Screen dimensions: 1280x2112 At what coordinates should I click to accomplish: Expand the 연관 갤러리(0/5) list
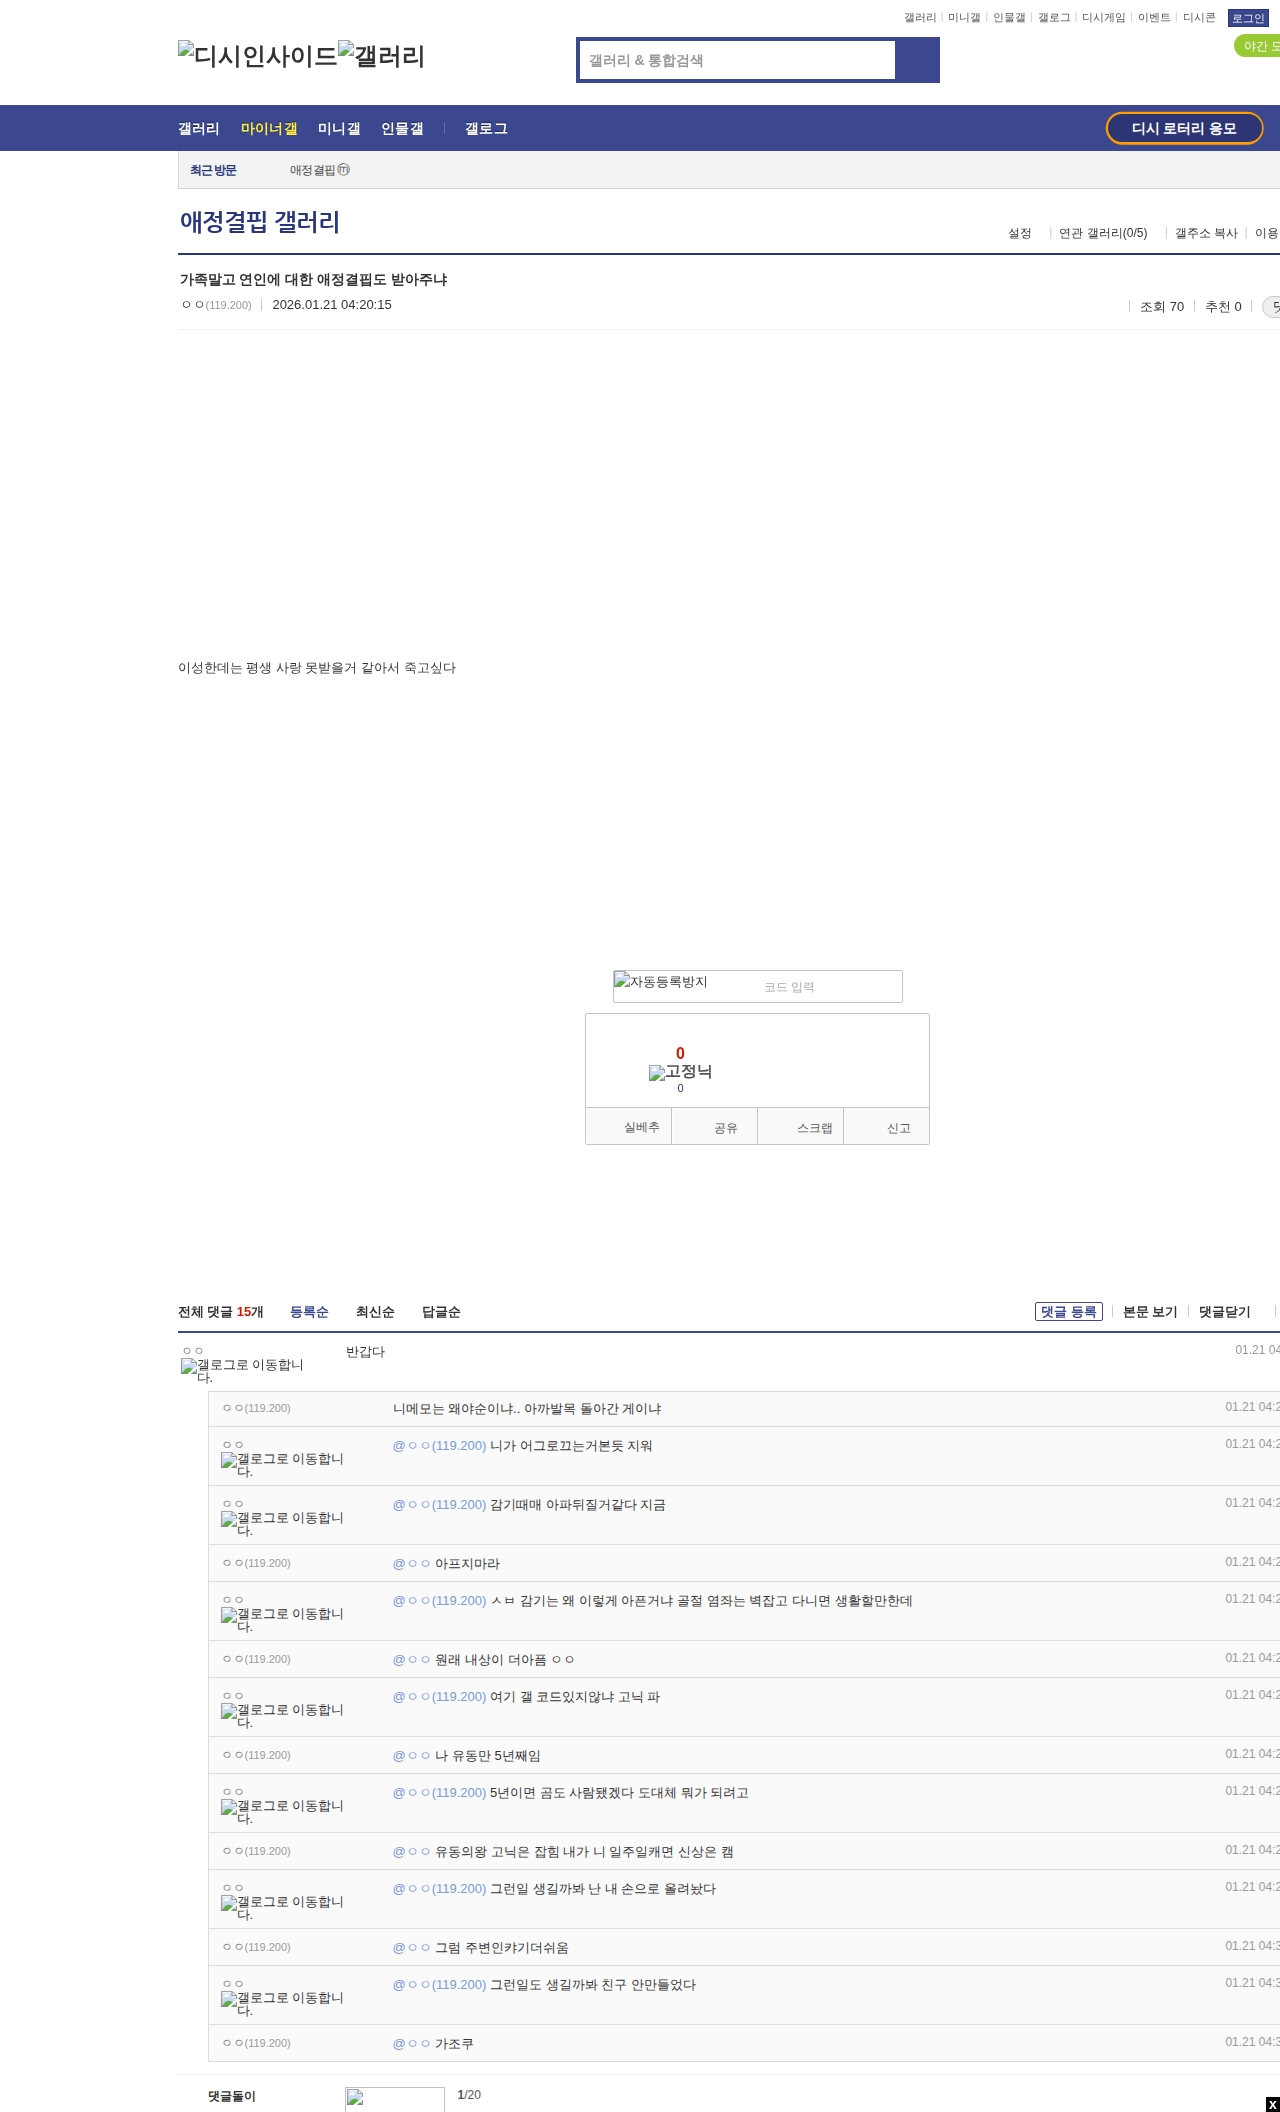tap(1103, 233)
